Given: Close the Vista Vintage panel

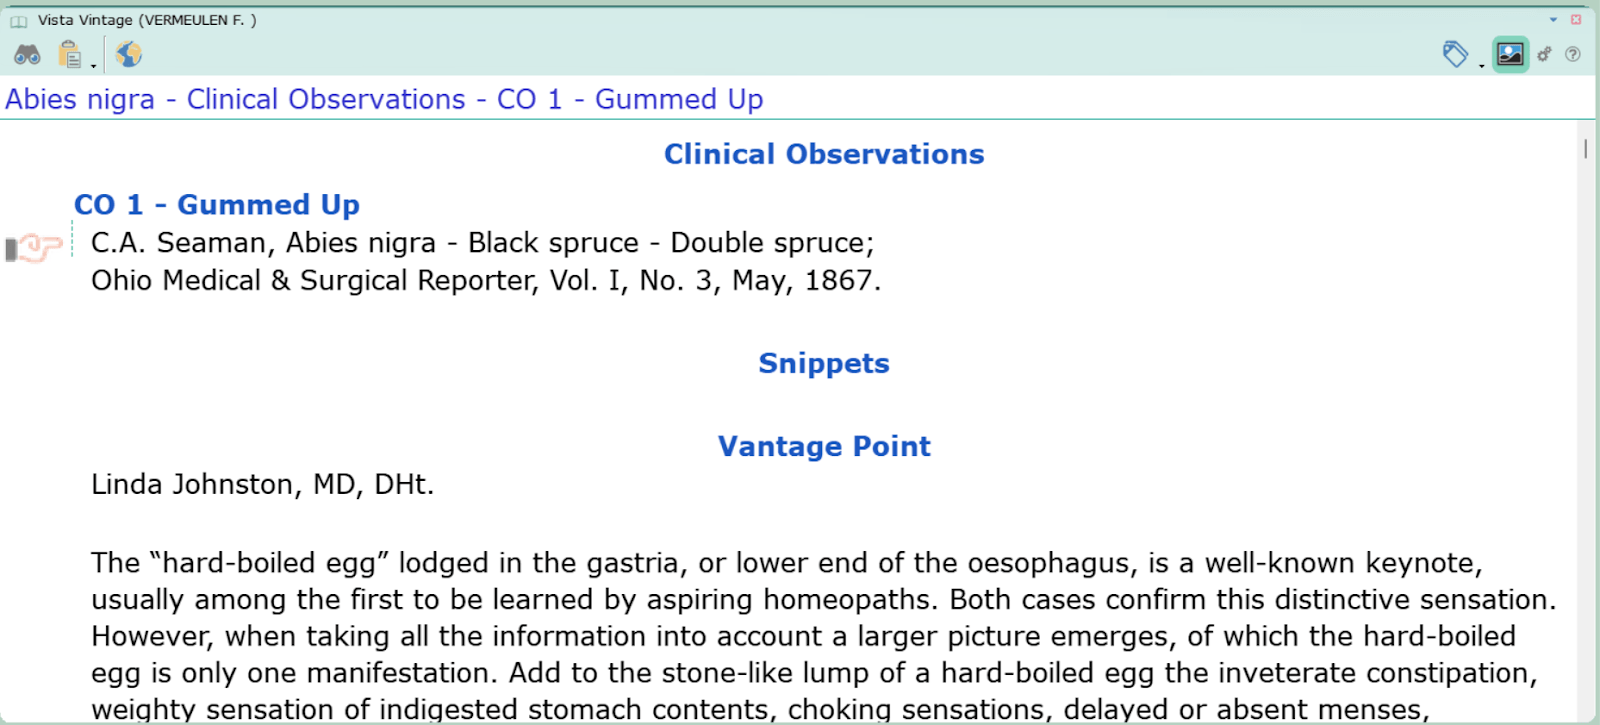Looking at the screenshot, I should (1576, 19).
